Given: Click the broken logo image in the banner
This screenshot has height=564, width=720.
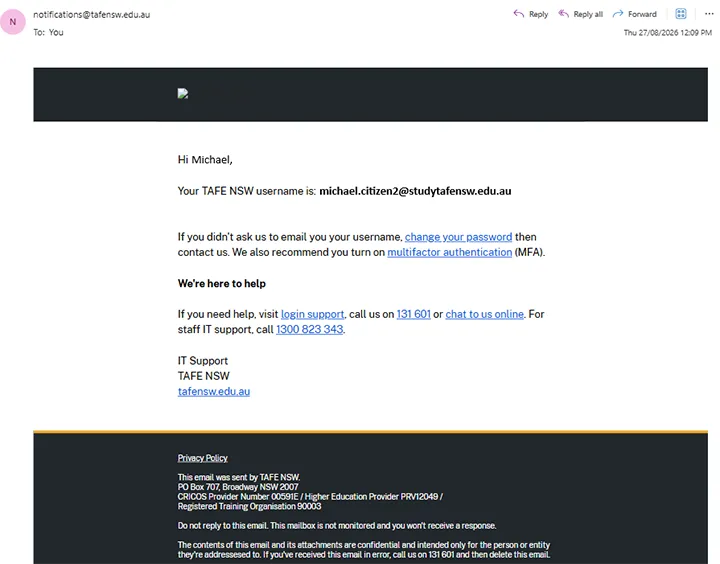Looking at the screenshot, I should (x=183, y=94).
